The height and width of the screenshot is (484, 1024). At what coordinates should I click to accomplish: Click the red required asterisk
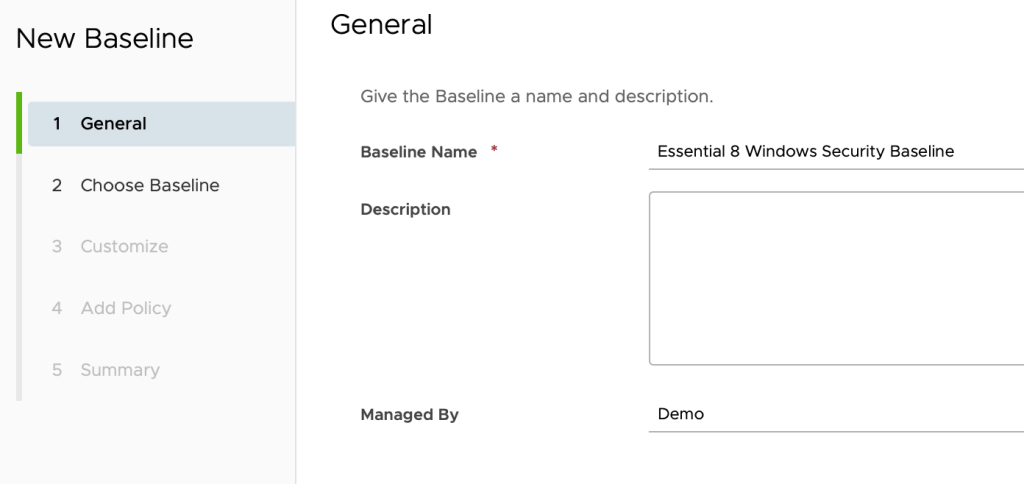[493, 151]
